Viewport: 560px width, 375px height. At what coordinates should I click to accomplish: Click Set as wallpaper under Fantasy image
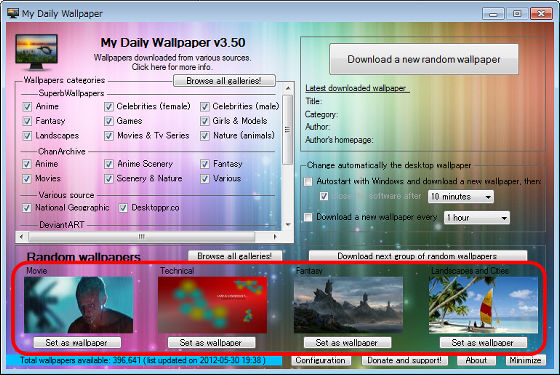pos(347,342)
